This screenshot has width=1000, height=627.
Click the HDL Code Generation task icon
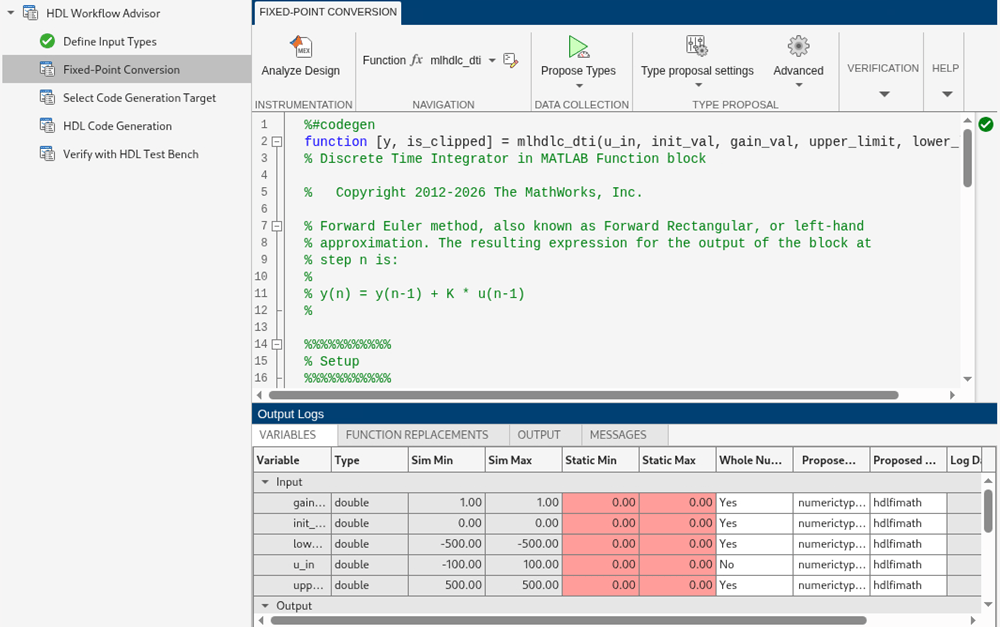pyautogui.click(x=47, y=126)
